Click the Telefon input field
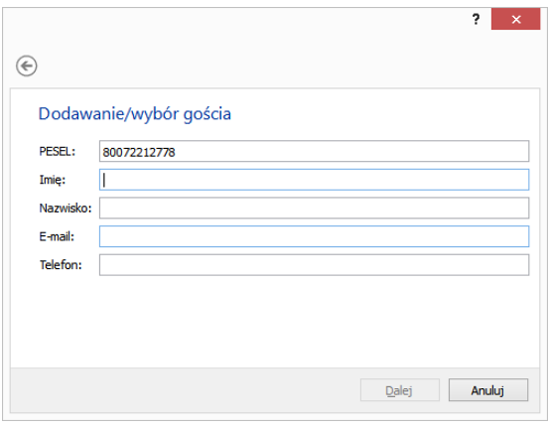This screenshot has width=550, height=426. [314, 265]
